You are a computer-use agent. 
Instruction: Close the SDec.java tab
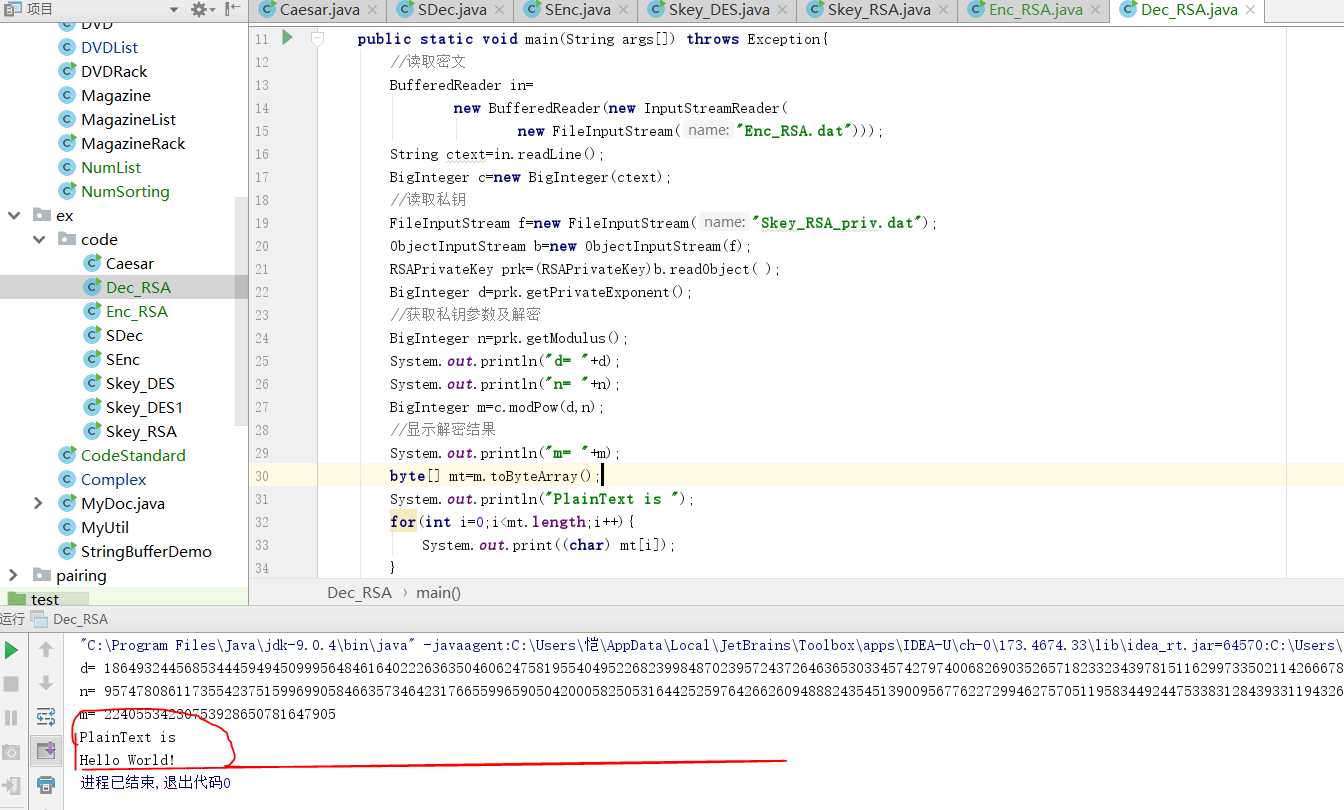[x=501, y=10]
